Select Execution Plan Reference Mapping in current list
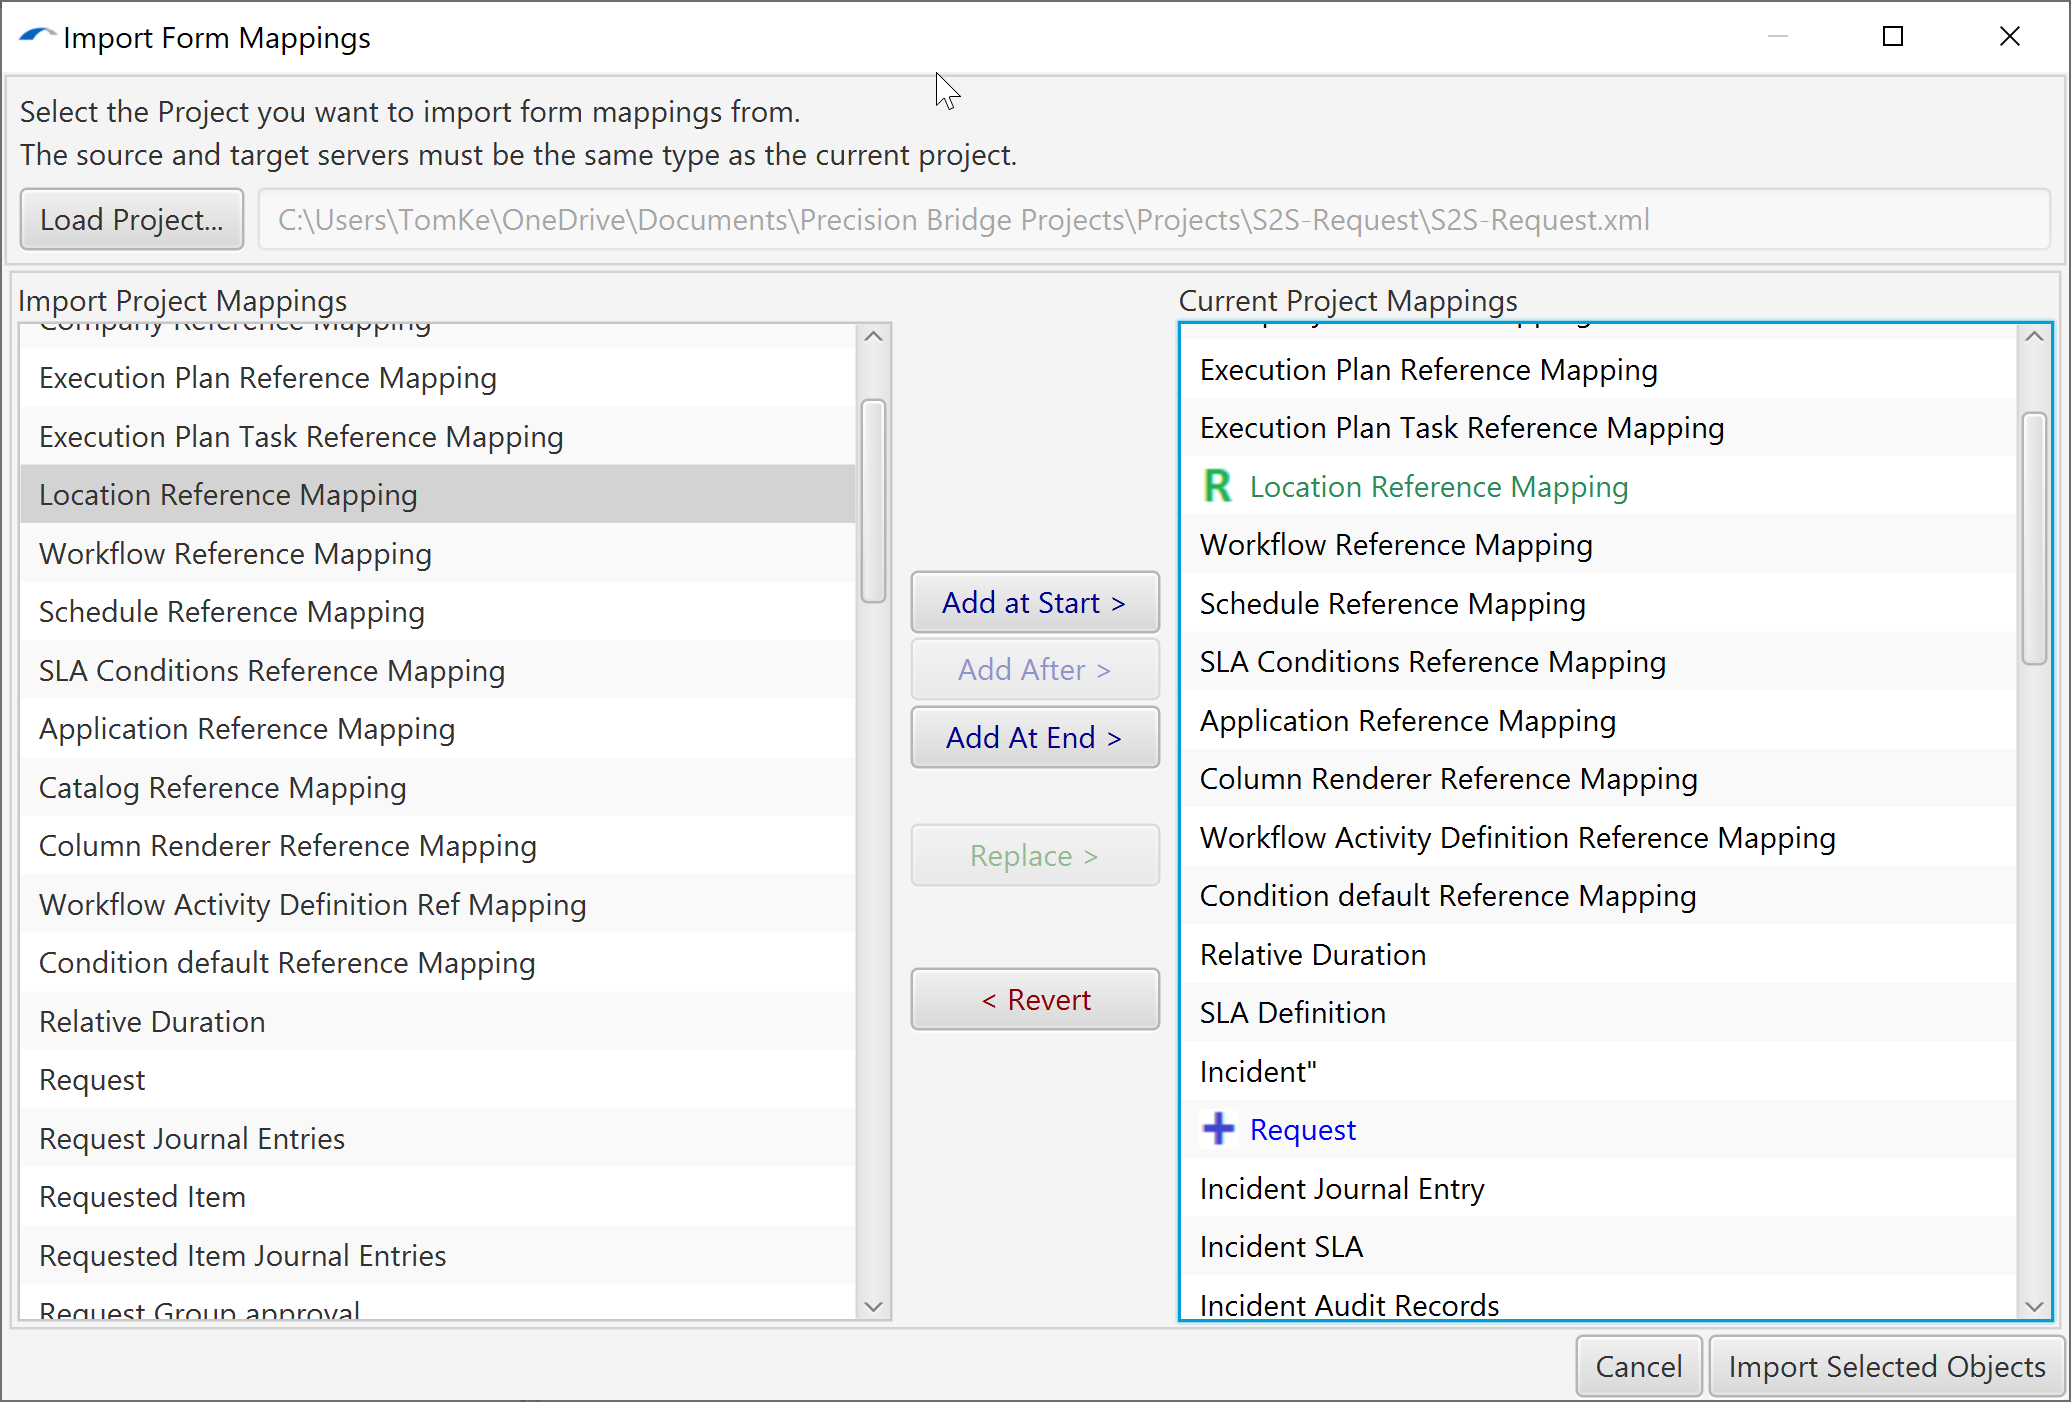Viewport: 2071px width, 1402px height. click(1598, 369)
